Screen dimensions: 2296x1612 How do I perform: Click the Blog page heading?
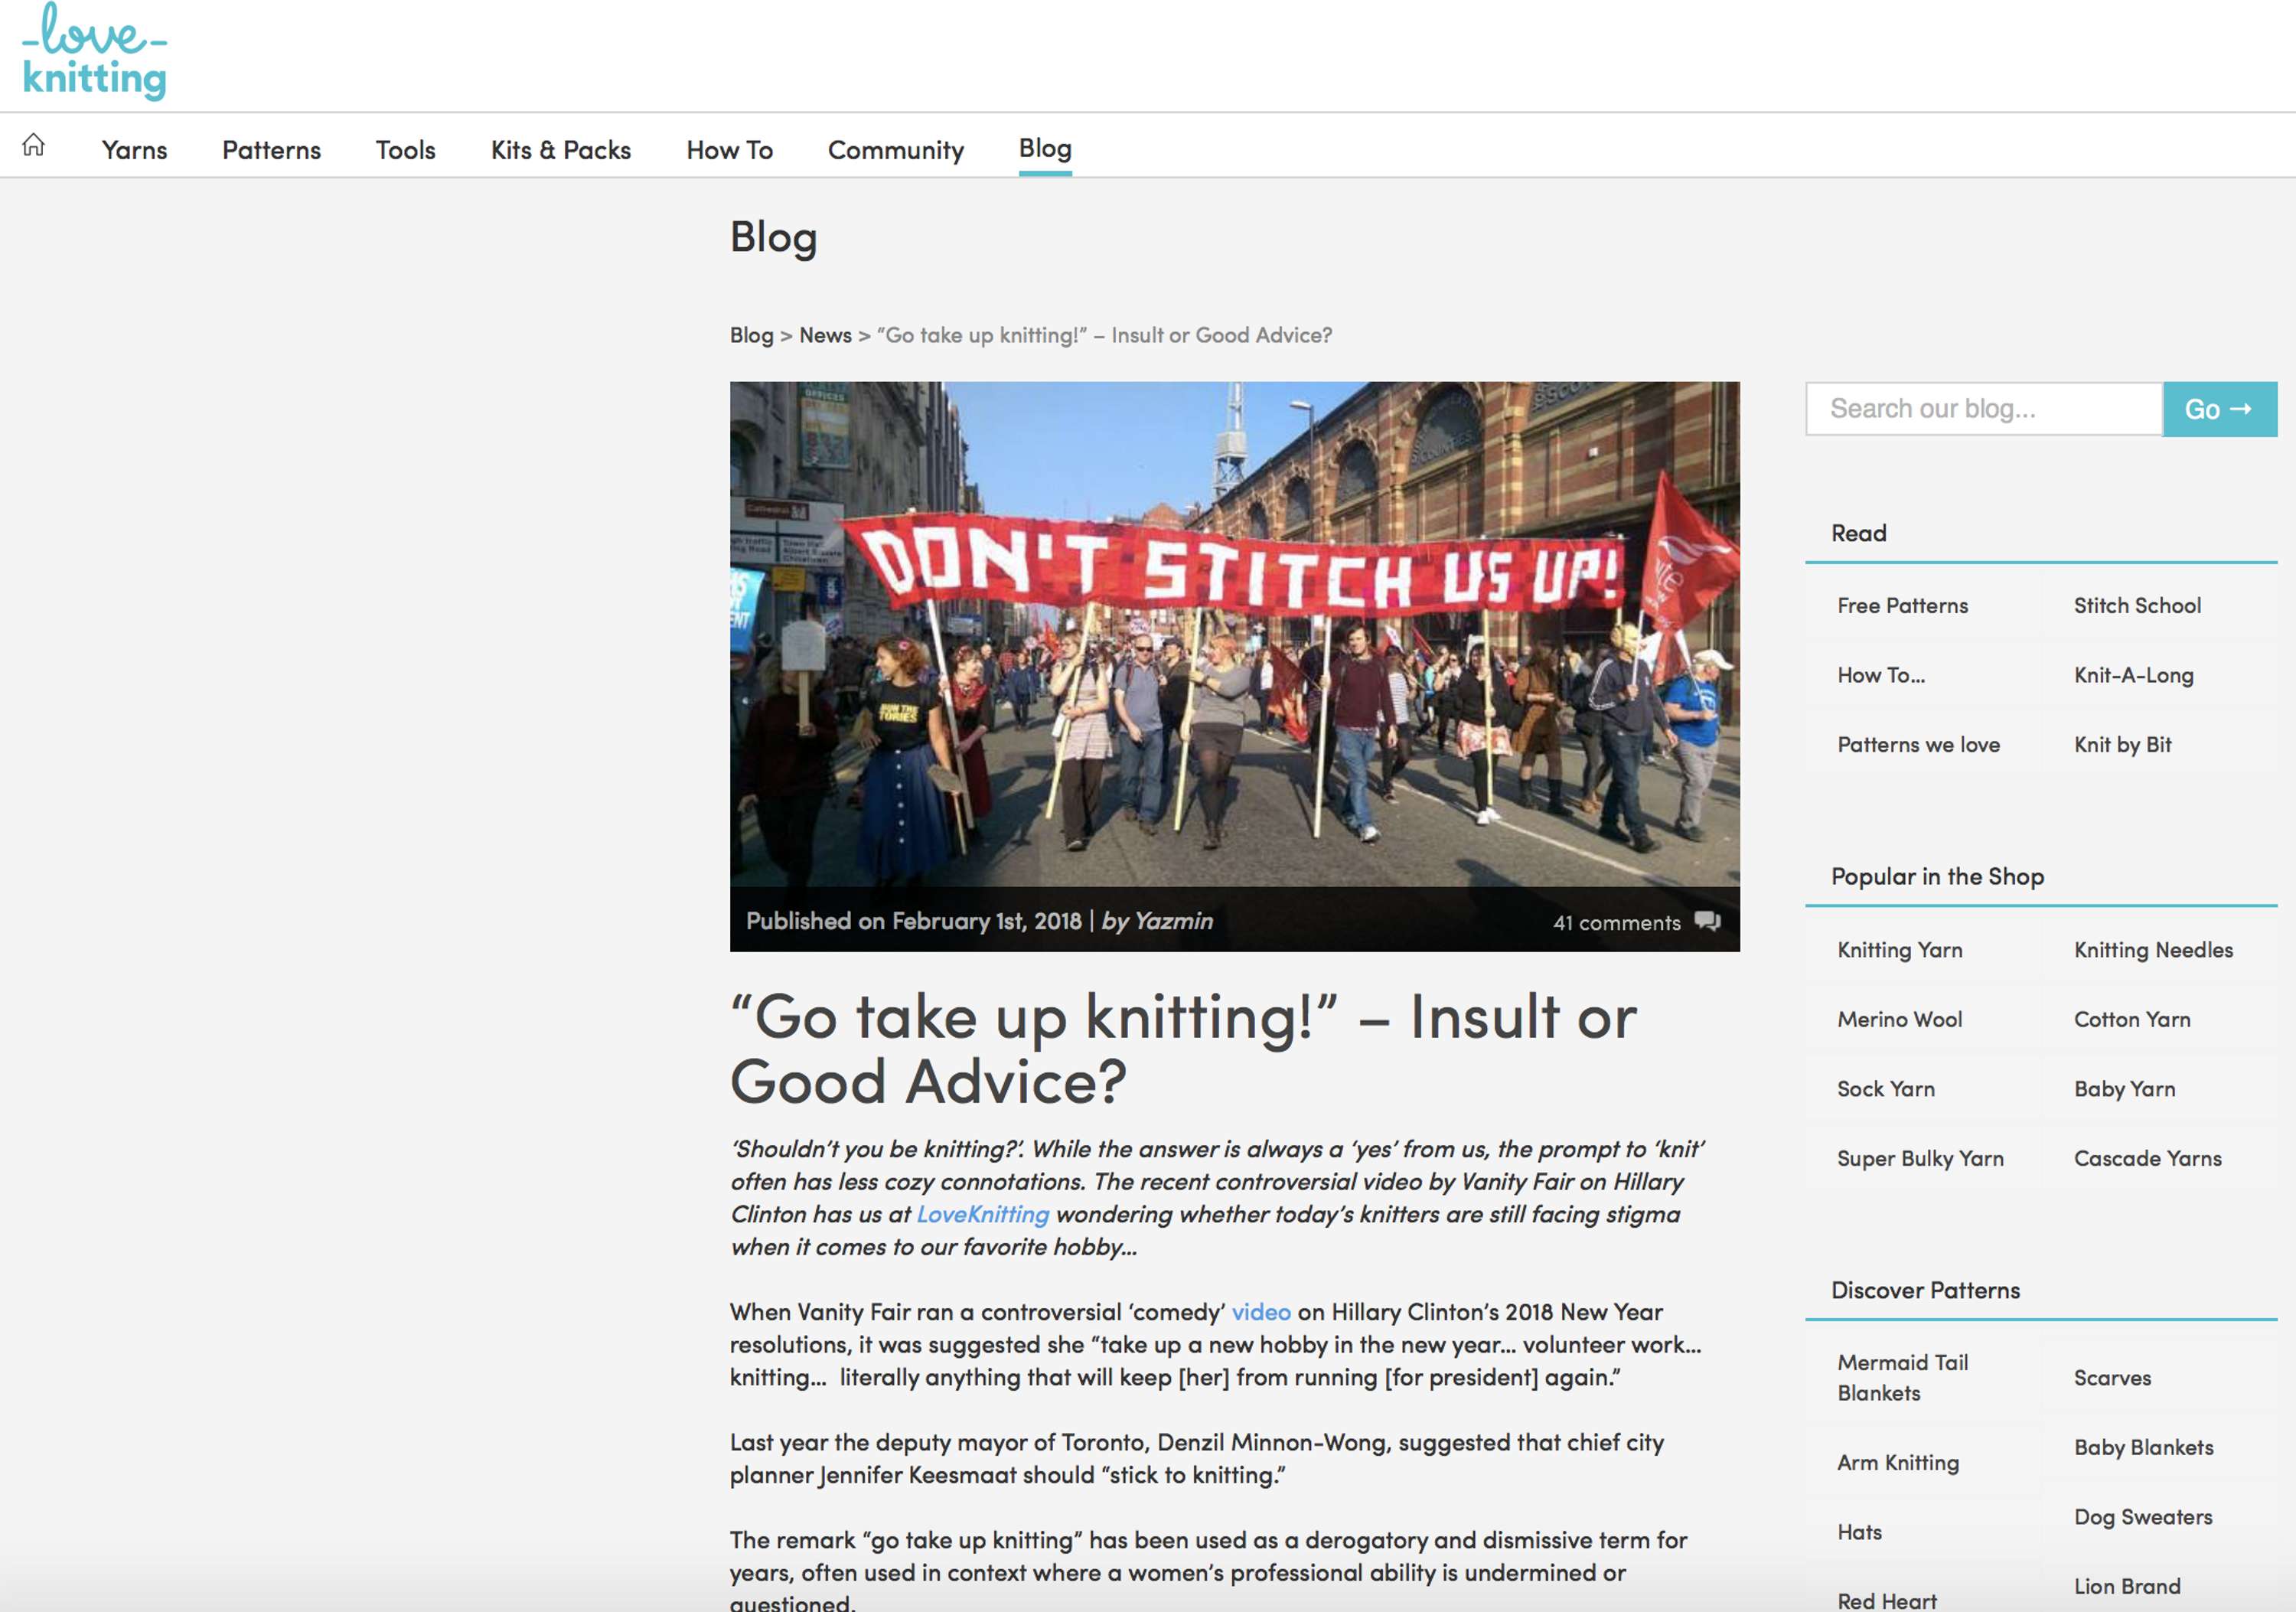coord(773,238)
